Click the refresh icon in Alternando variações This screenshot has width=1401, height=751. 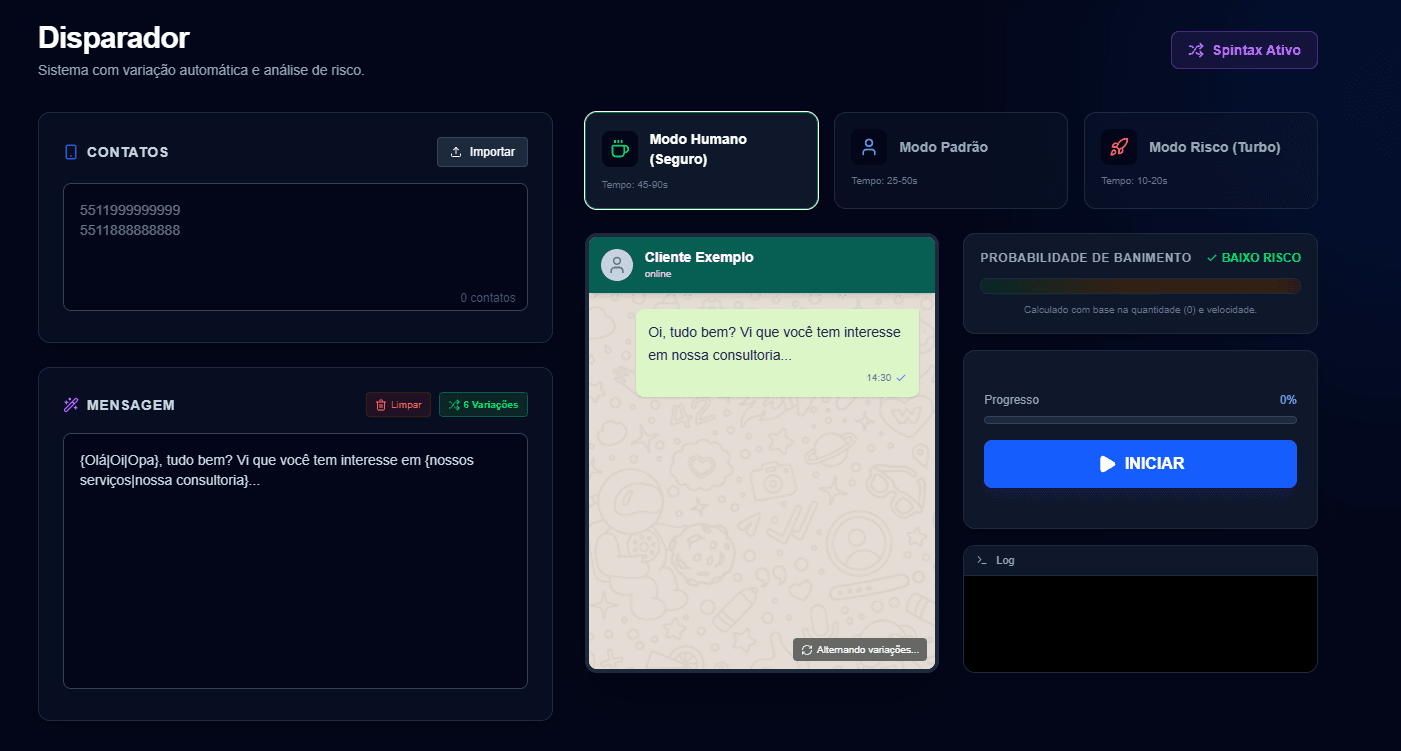(x=806, y=650)
